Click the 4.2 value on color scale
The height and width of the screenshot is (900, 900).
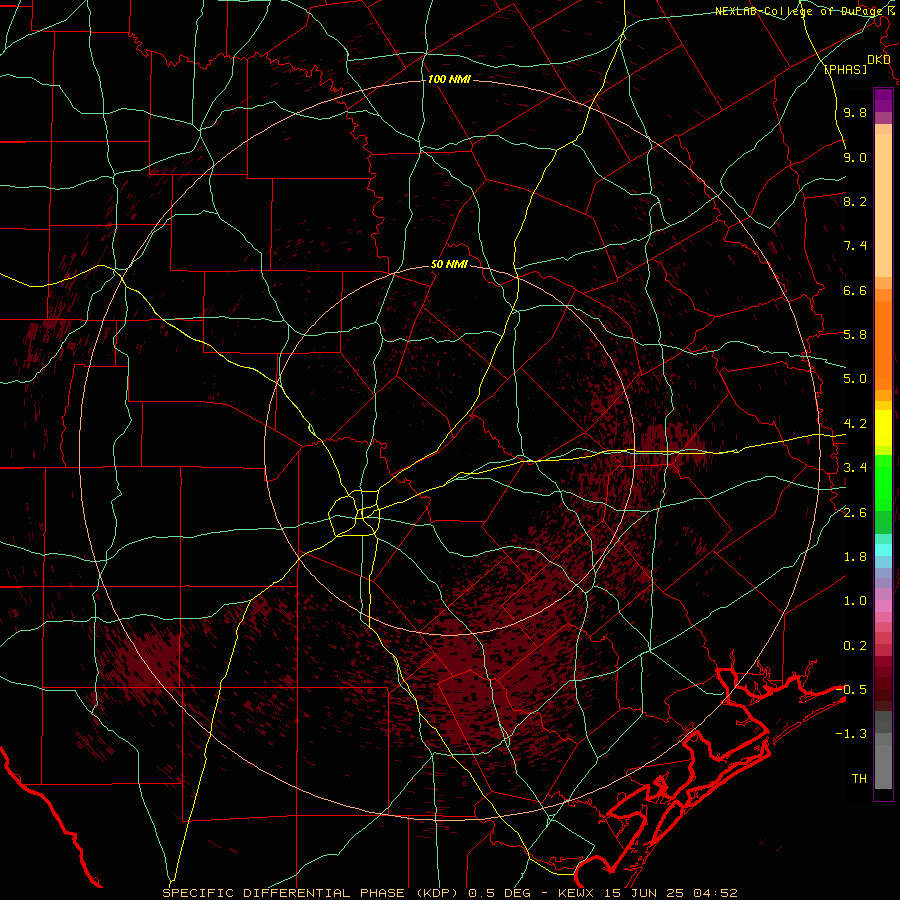(855, 424)
